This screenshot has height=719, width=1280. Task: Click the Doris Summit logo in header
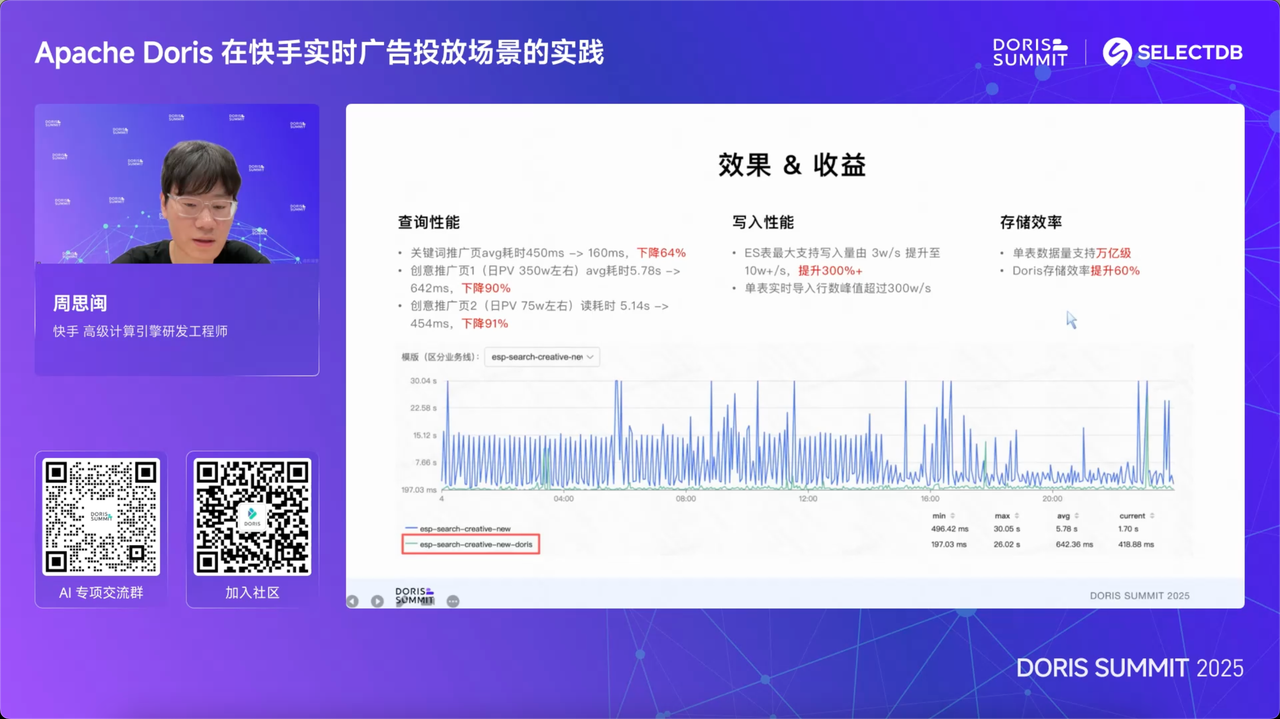(1029, 53)
